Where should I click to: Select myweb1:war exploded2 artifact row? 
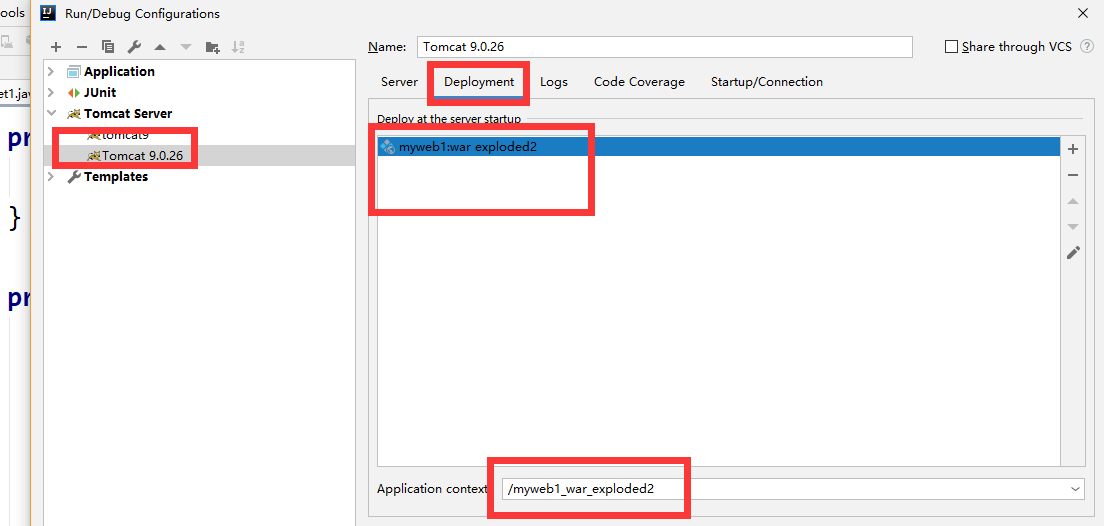pos(719,146)
